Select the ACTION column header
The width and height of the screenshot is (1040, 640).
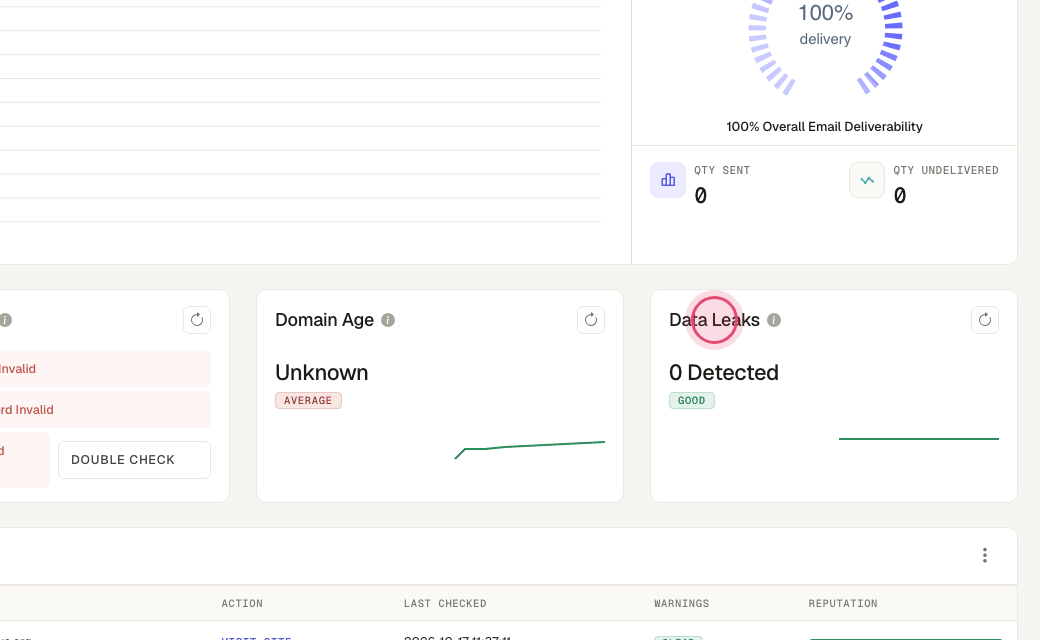click(x=242, y=604)
